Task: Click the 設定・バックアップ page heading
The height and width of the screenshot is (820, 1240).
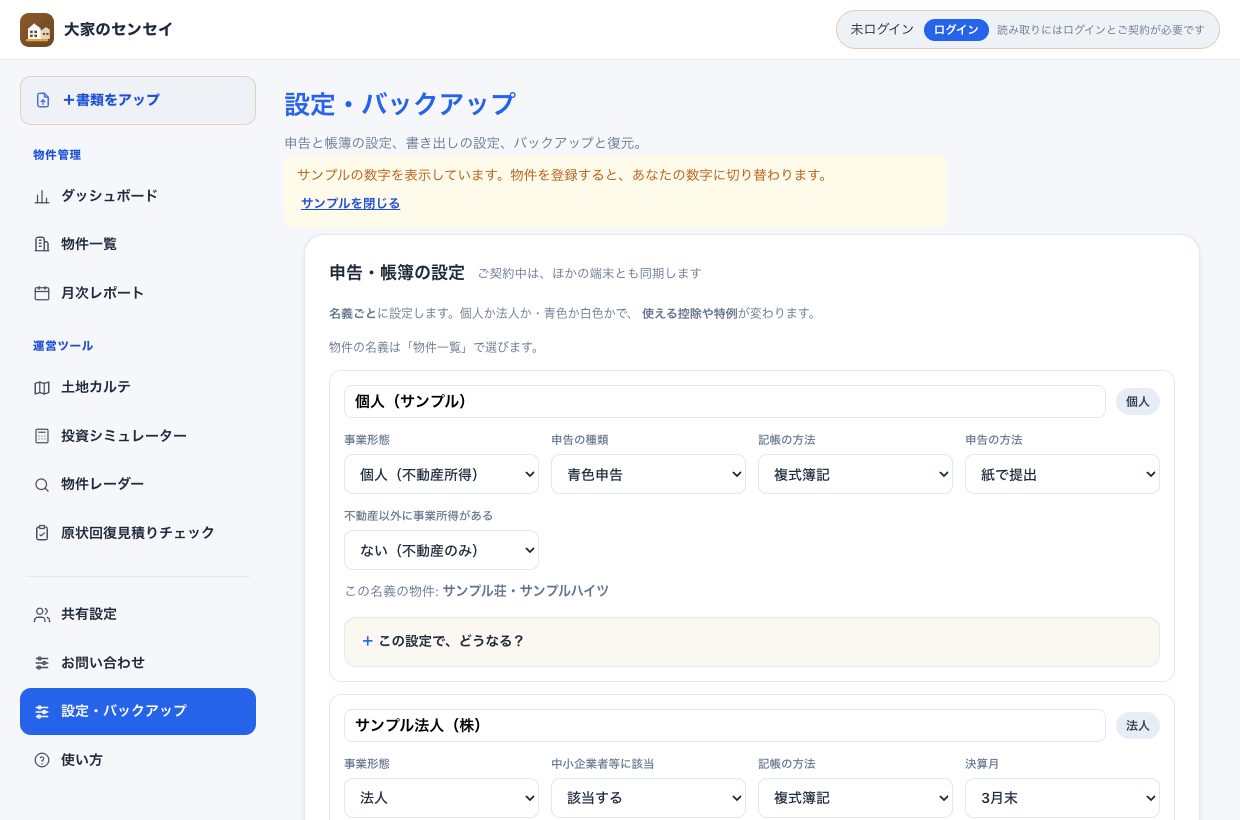Action: [400, 104]
